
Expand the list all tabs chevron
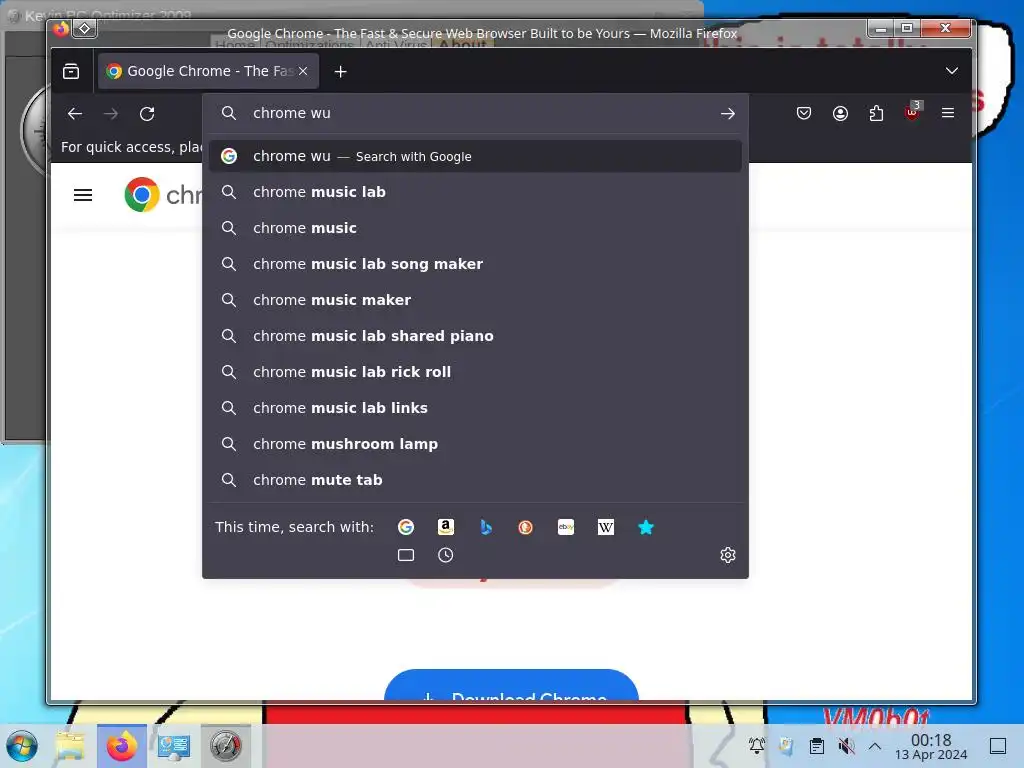tap(952, 71)
